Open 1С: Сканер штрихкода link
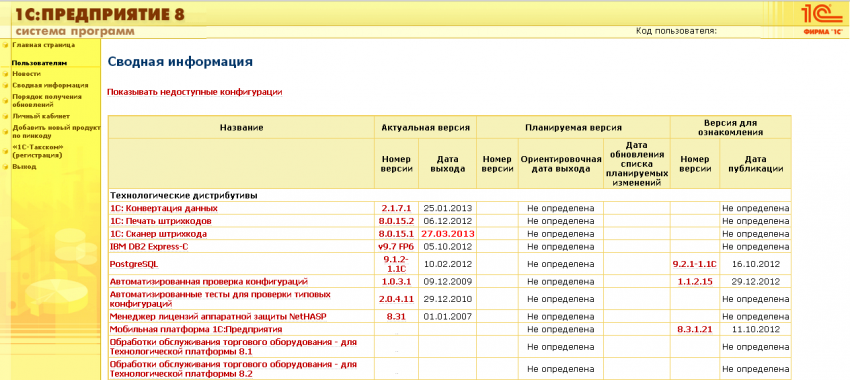This screenshot has width=850, height=380. [158, 234]
